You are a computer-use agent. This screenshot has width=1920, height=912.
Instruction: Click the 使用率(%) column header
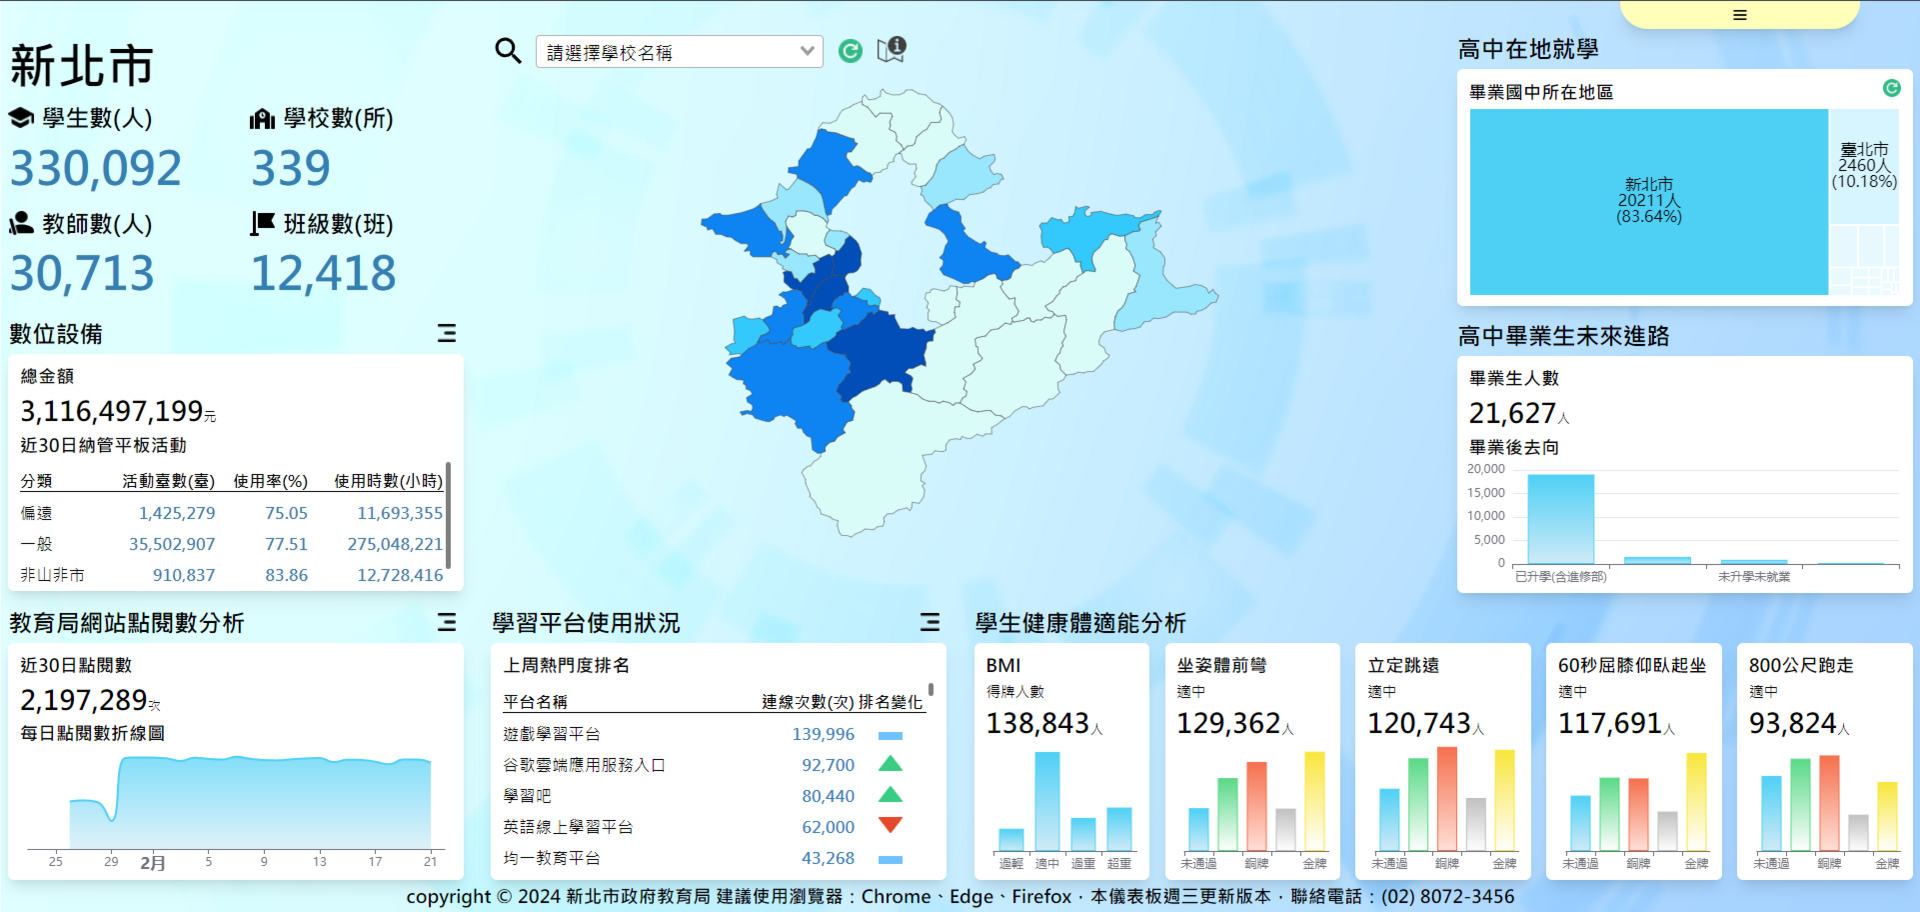270,481
